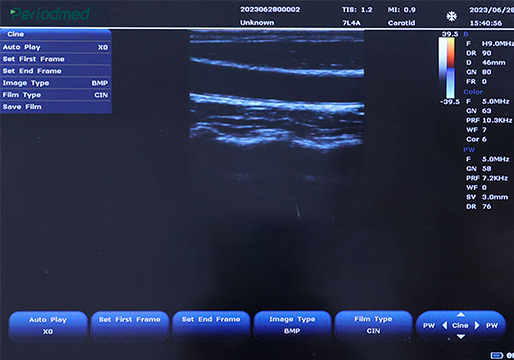This screenshot has width=514, height=360.
Task: Tap the bottom Set End Frame button
Action: [211, 326]
